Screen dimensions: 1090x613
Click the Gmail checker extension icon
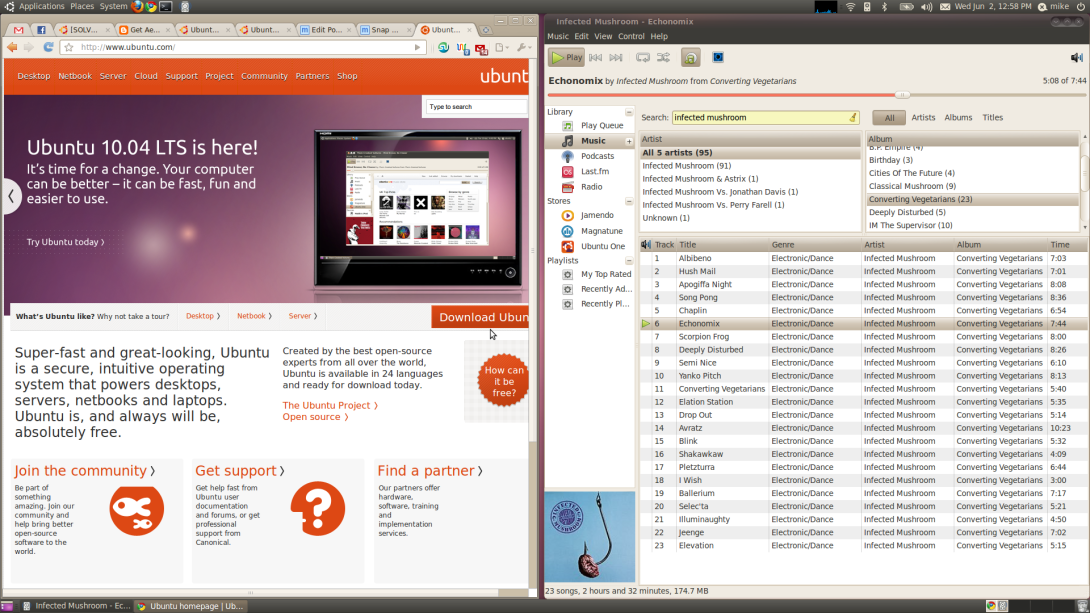pyautogui.click(x=481, y=48)
